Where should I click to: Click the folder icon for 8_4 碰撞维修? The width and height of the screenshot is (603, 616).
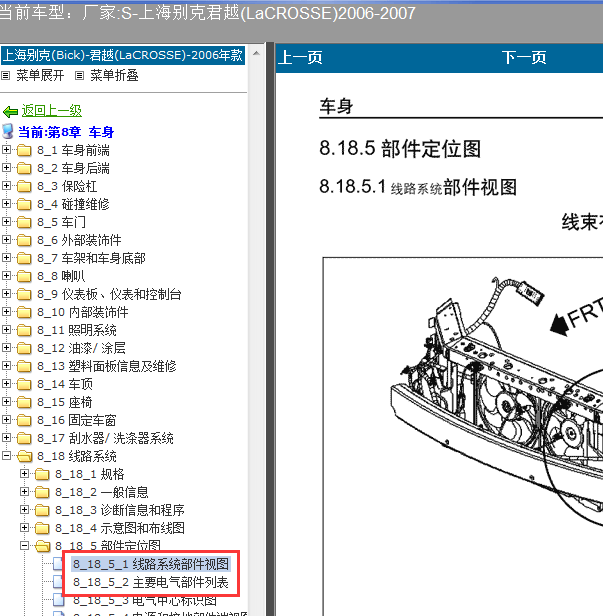24,204
